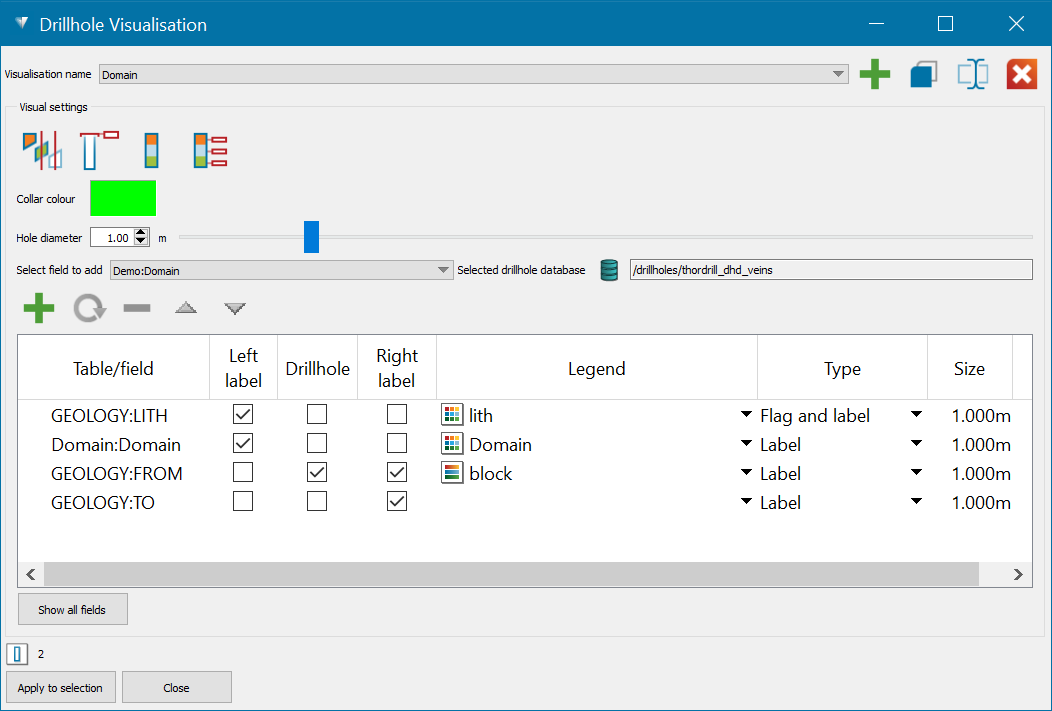This screenshot has height=711, width=1052.
Task: Click the rename visualisation icon
Action: pos(972,75)
